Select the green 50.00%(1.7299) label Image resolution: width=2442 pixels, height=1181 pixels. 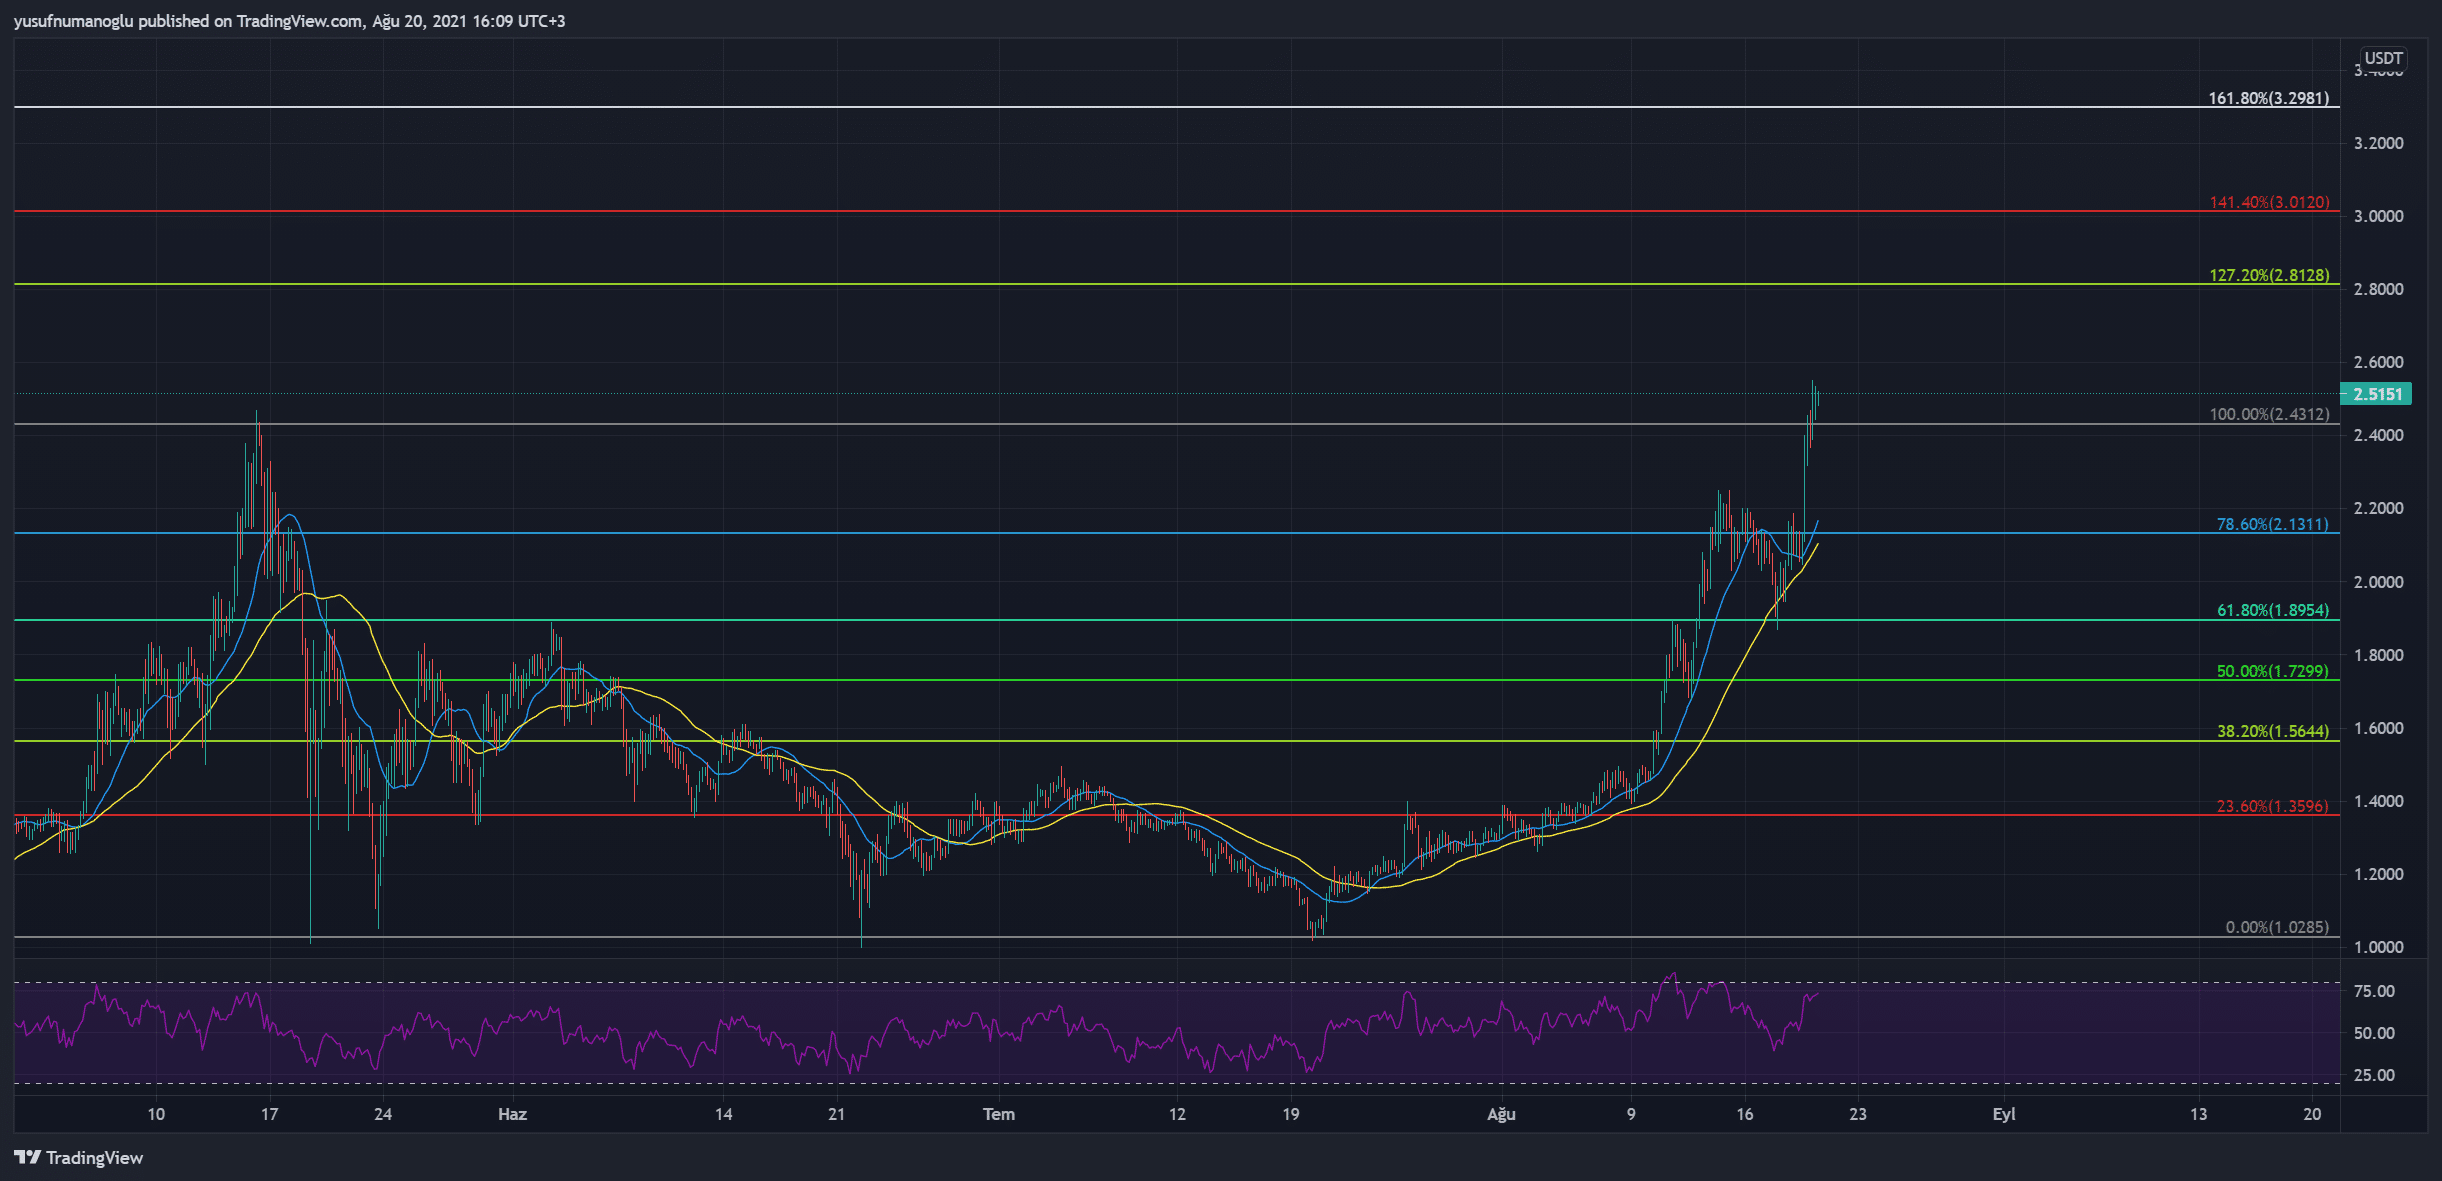point(2272,671)
